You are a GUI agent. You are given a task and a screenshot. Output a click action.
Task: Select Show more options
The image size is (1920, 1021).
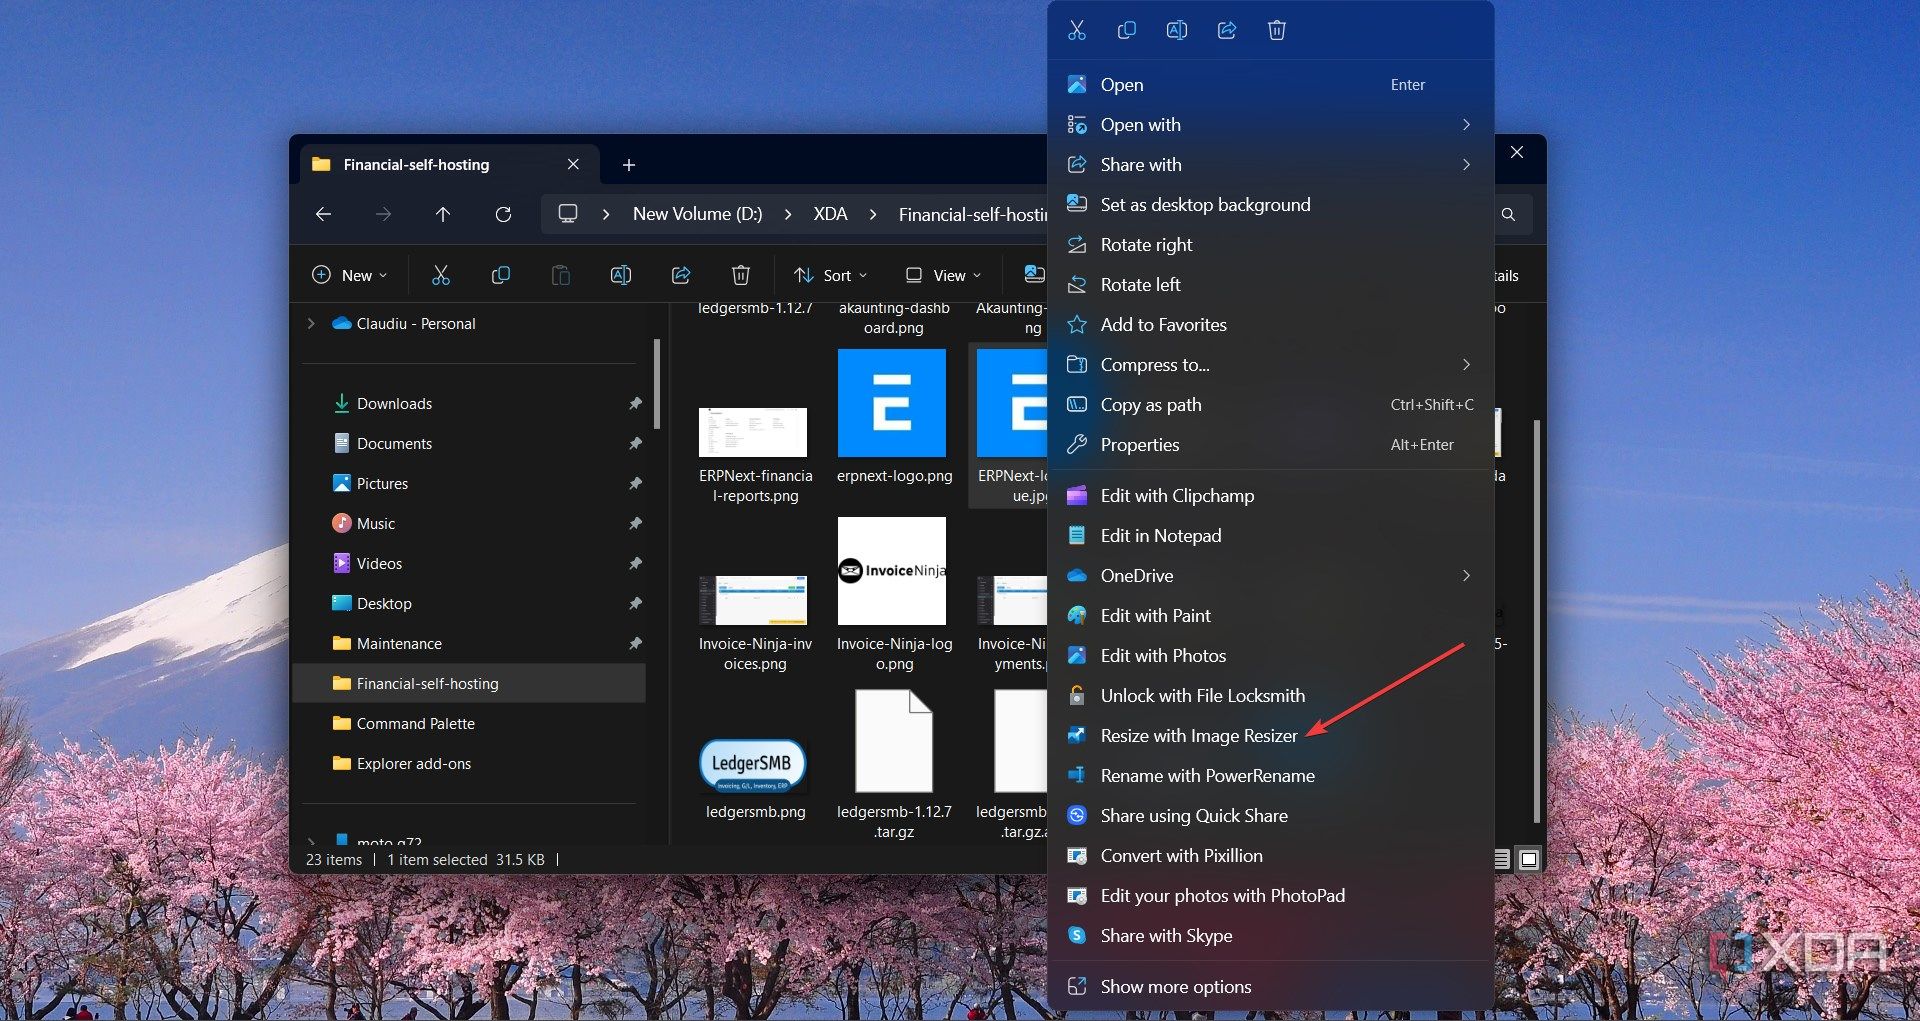[1270, 987]
